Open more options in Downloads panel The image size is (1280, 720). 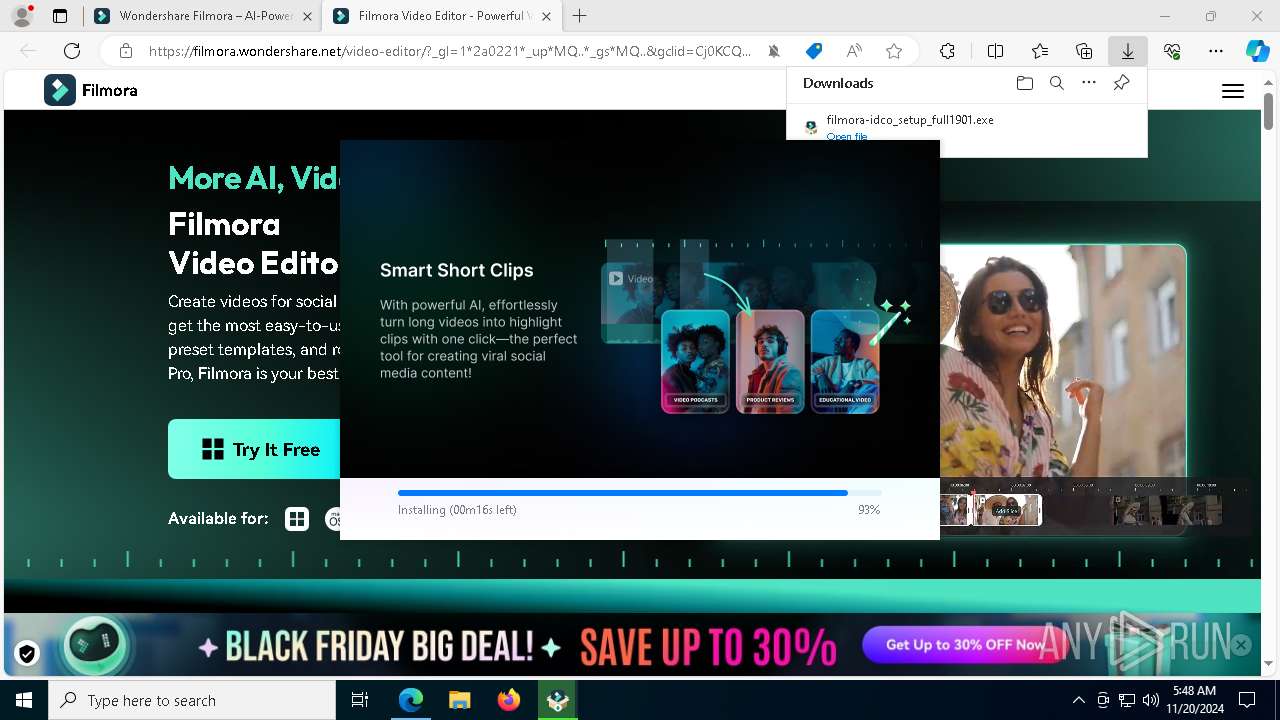pos(1089,83)
